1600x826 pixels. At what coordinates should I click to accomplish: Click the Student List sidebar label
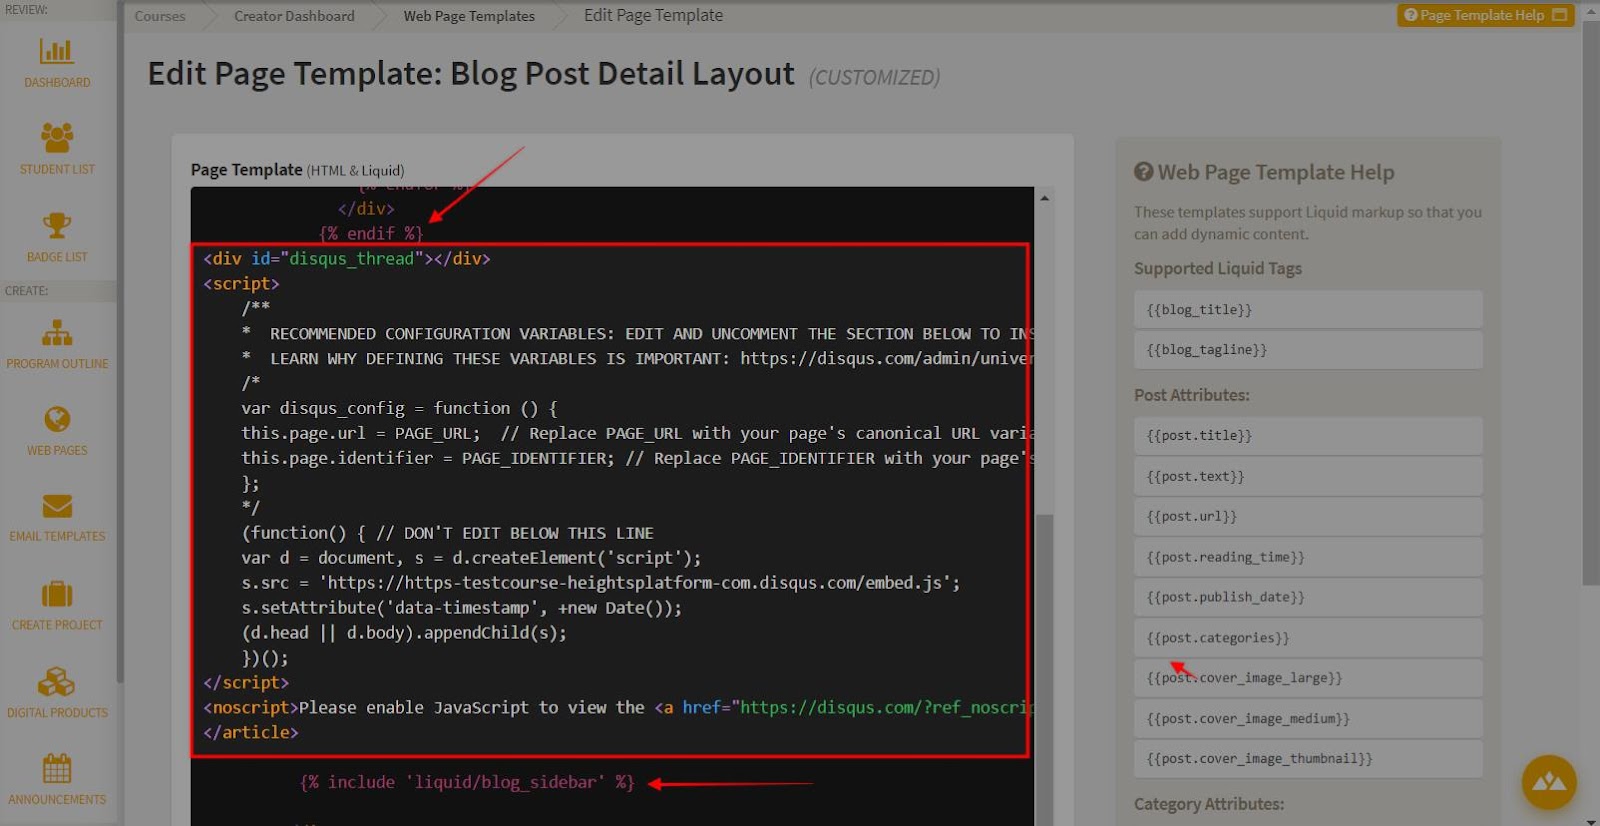(57, 170)
